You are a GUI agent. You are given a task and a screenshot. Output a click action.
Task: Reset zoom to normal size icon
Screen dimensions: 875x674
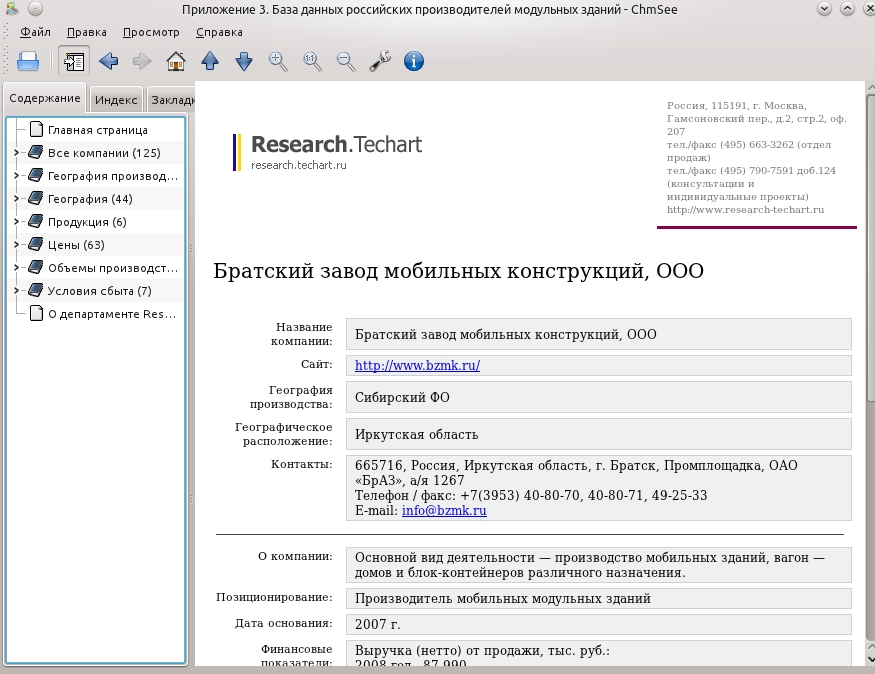(312, 61)
